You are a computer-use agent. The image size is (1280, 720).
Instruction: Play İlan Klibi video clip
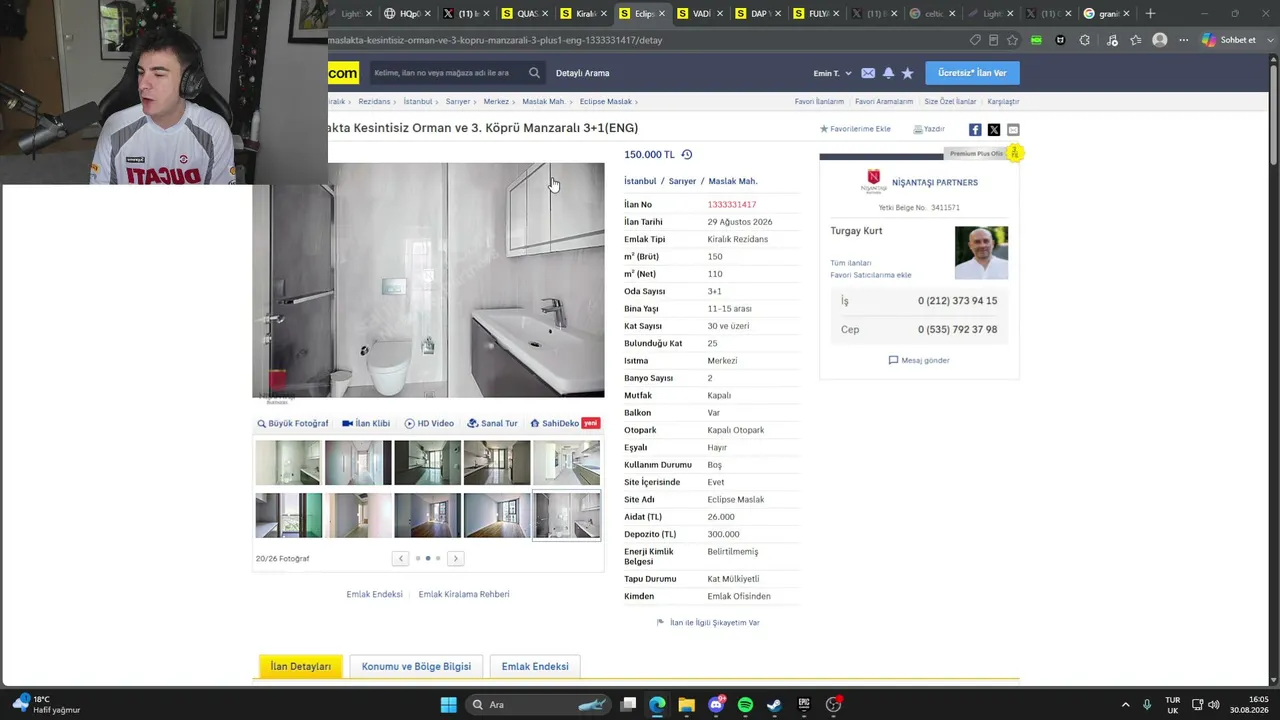(366, 423)
